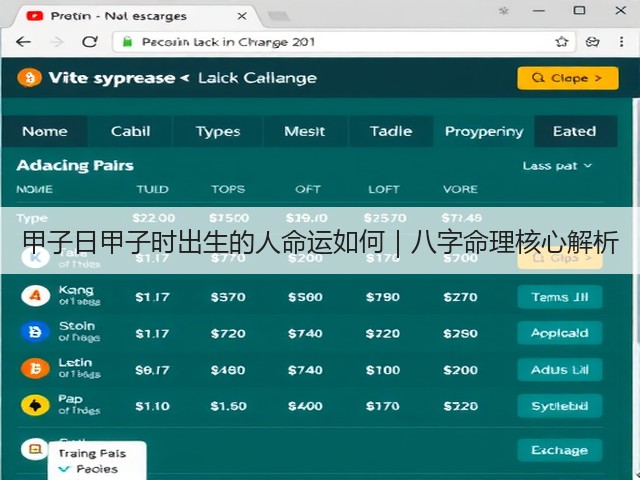Click the orange Vite syprease logo
Viewport: 640px width, 480px height.
point(29,78)
